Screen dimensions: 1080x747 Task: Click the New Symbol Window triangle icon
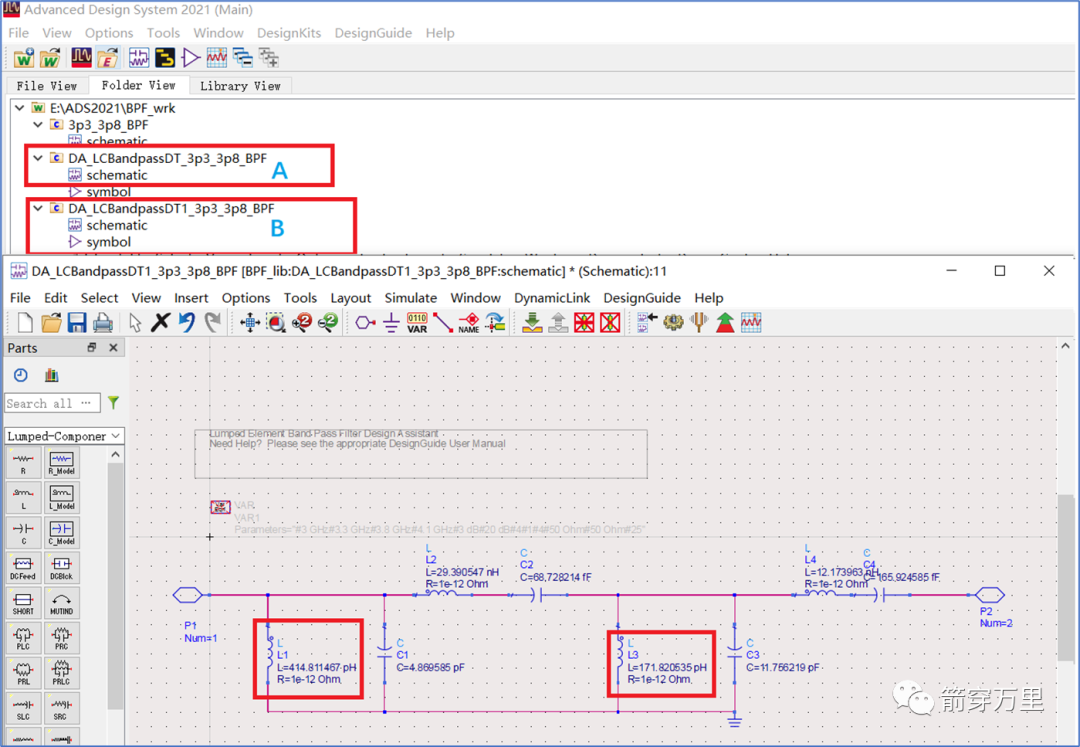[x=191, y=59]
